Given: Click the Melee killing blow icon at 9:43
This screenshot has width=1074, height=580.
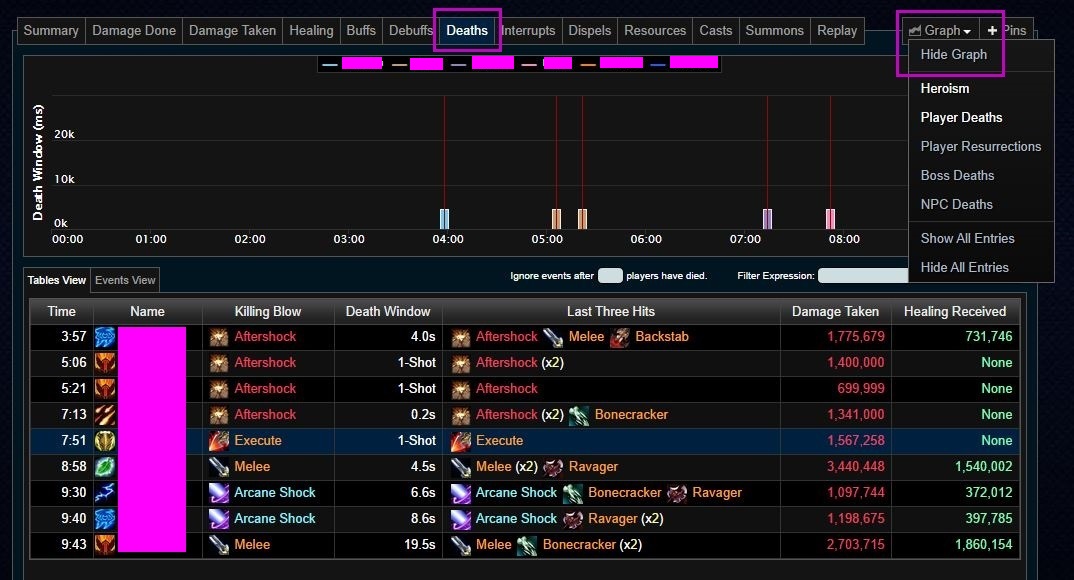Looking at the screenshot, I should pos(219,545).
